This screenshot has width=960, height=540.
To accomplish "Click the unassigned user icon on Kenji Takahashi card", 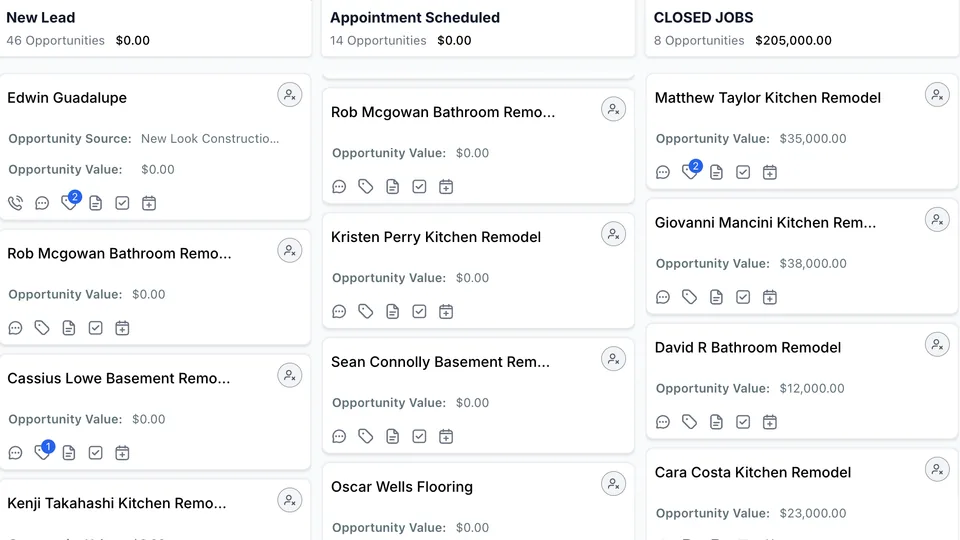I will [289, 500].
